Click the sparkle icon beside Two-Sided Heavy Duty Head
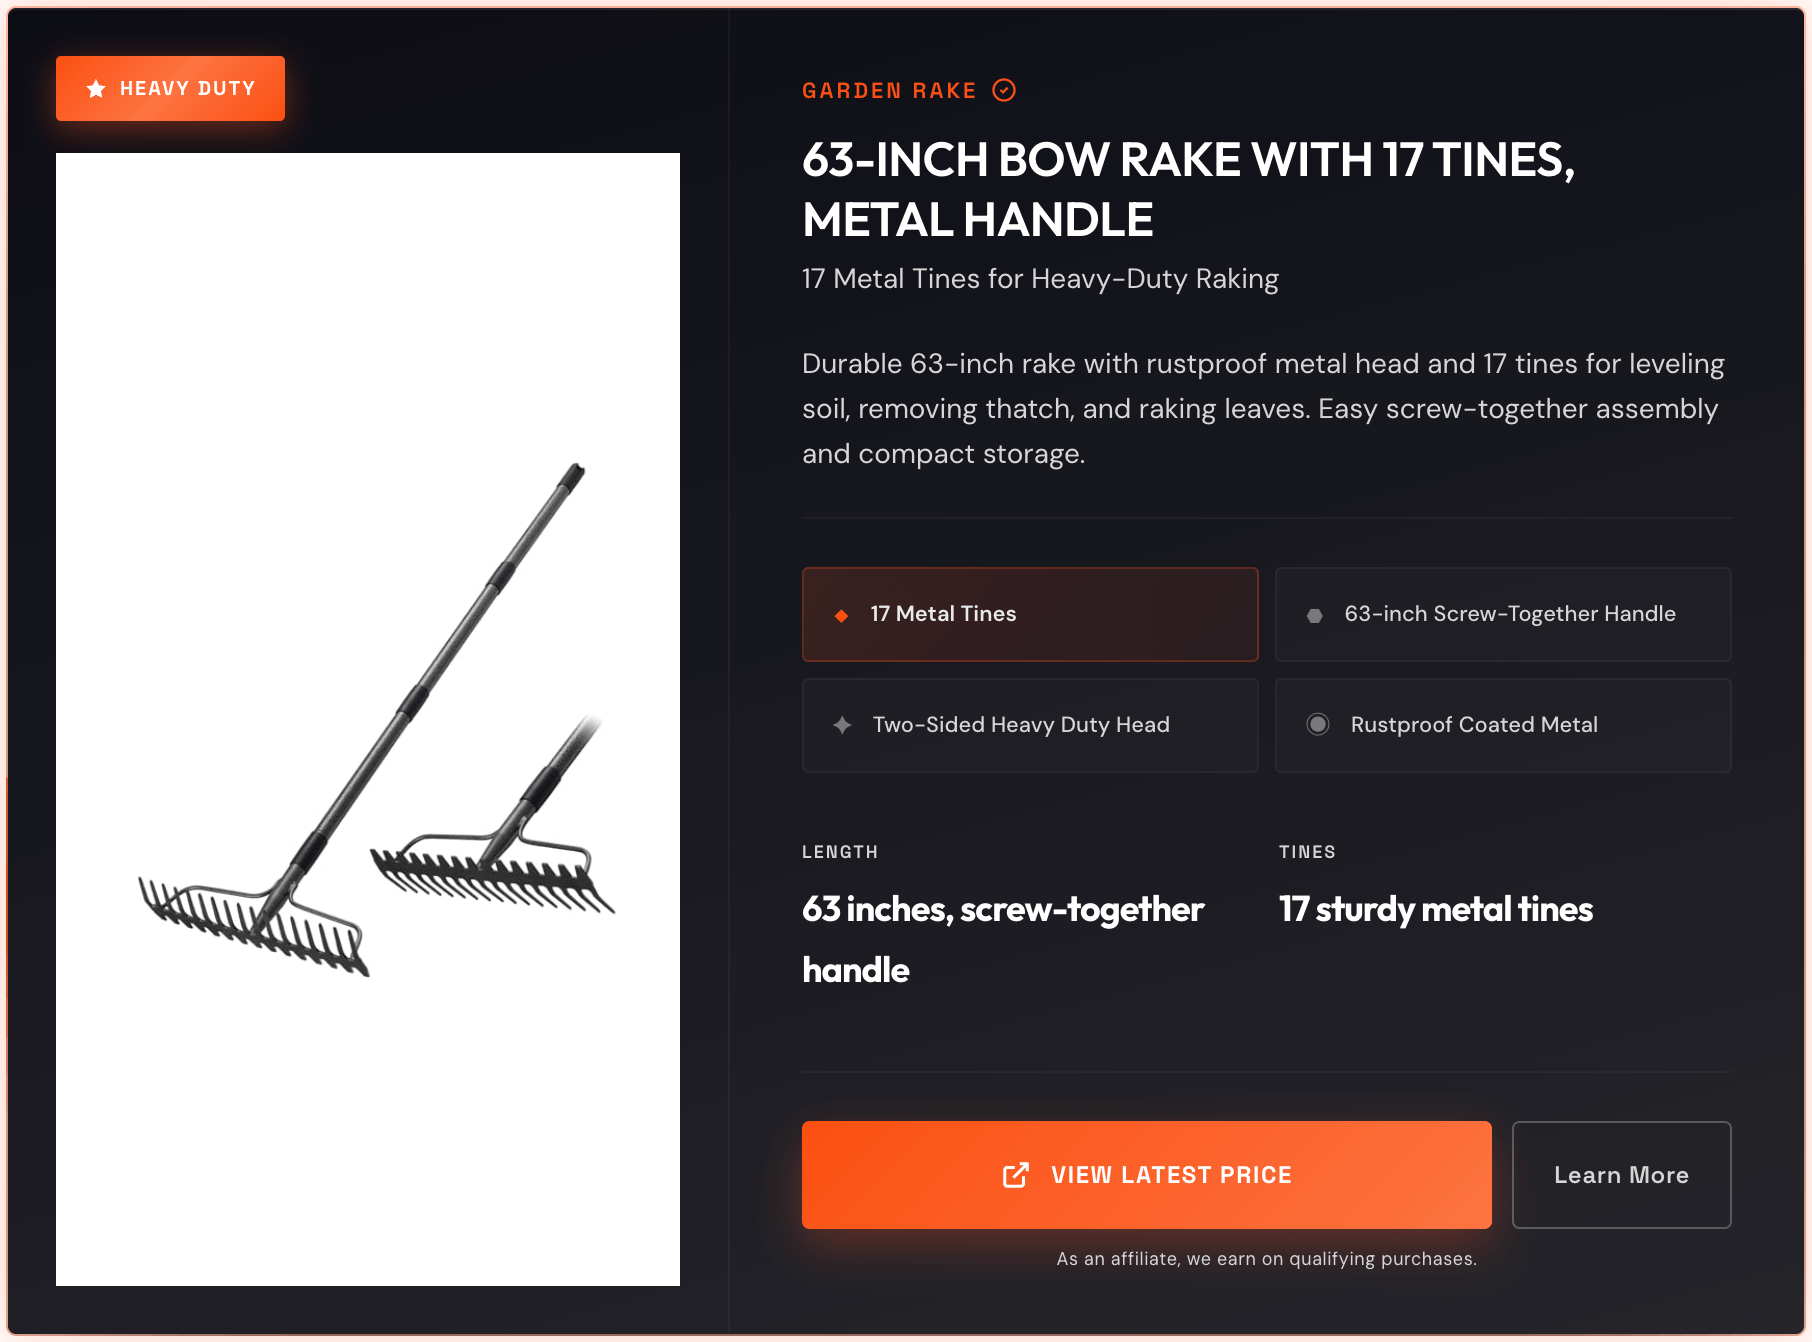Screen dimensions: 1812x1342 click(x=843, y=725)
